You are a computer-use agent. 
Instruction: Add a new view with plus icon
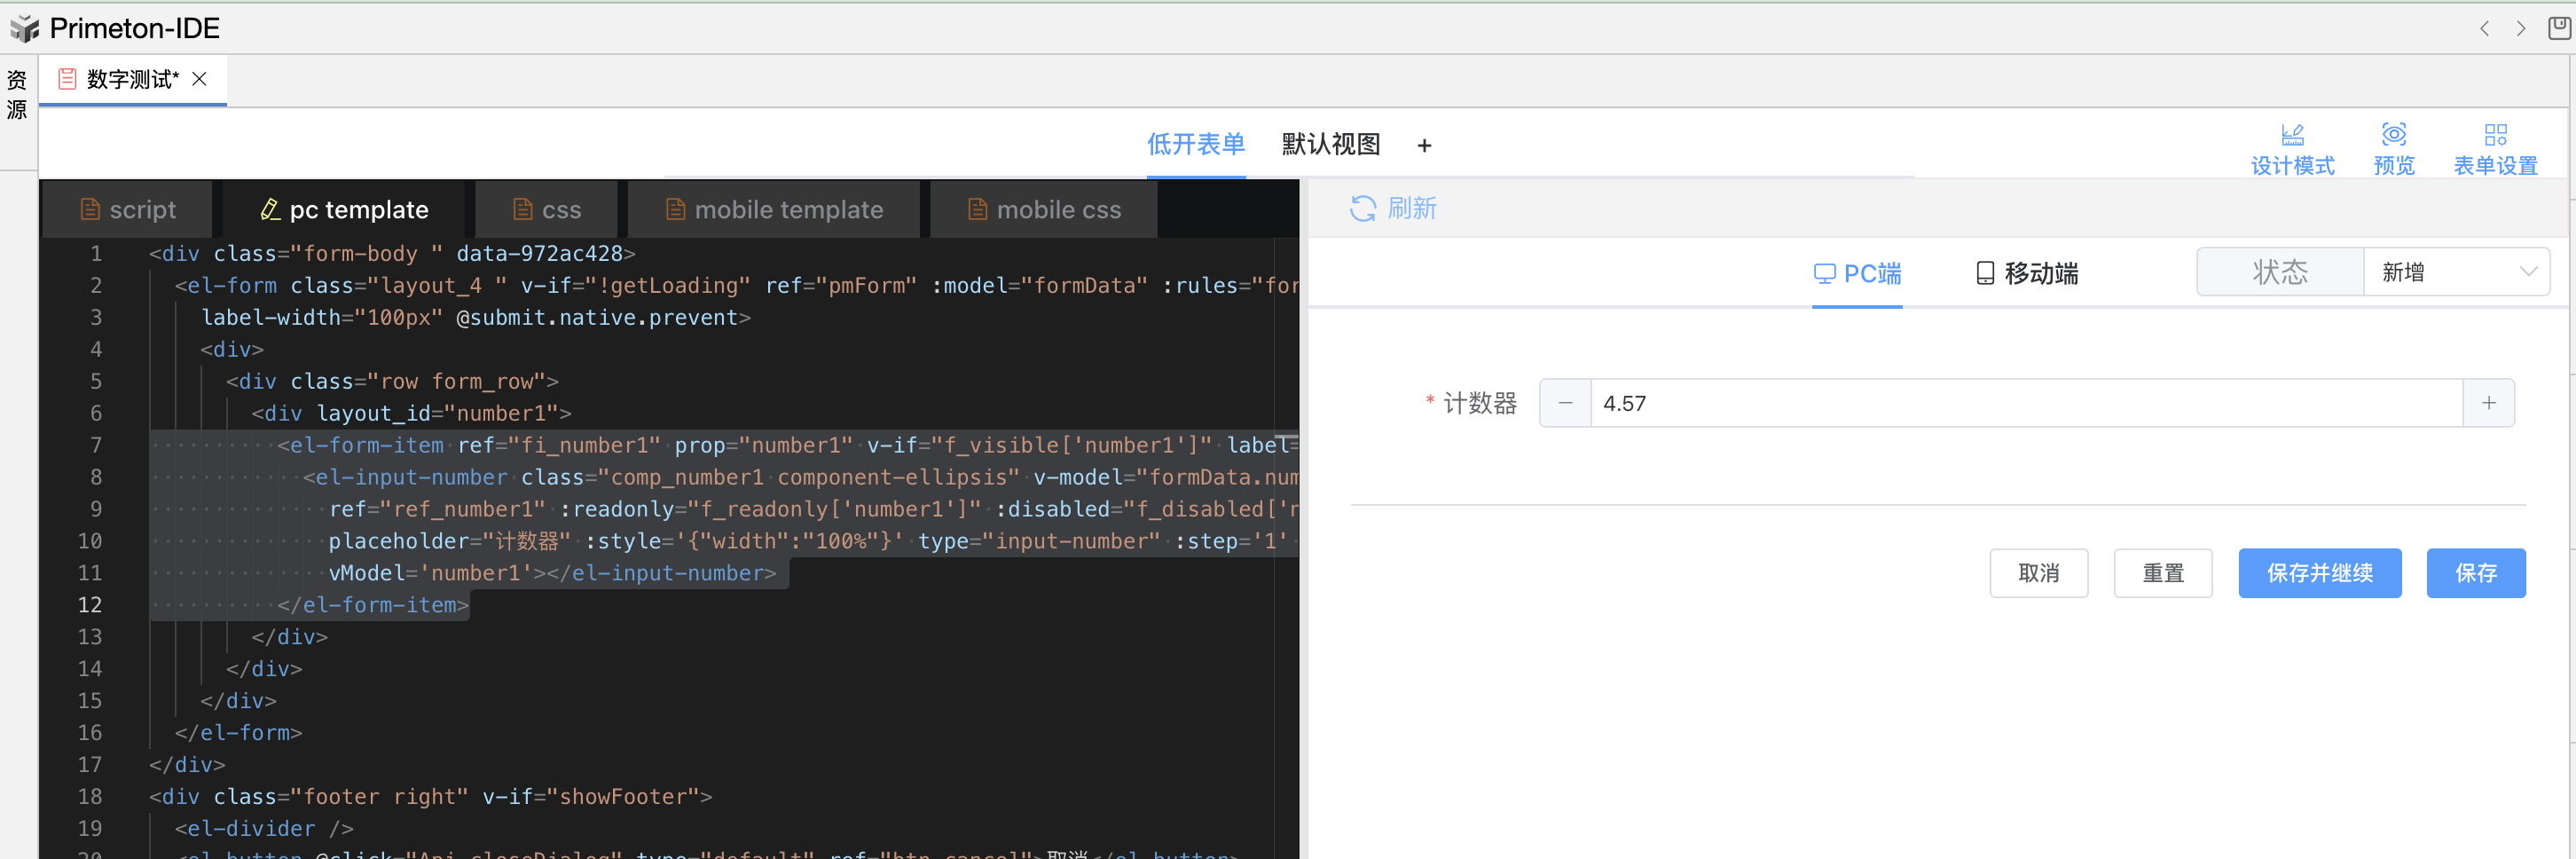[x=1424, y=146]
